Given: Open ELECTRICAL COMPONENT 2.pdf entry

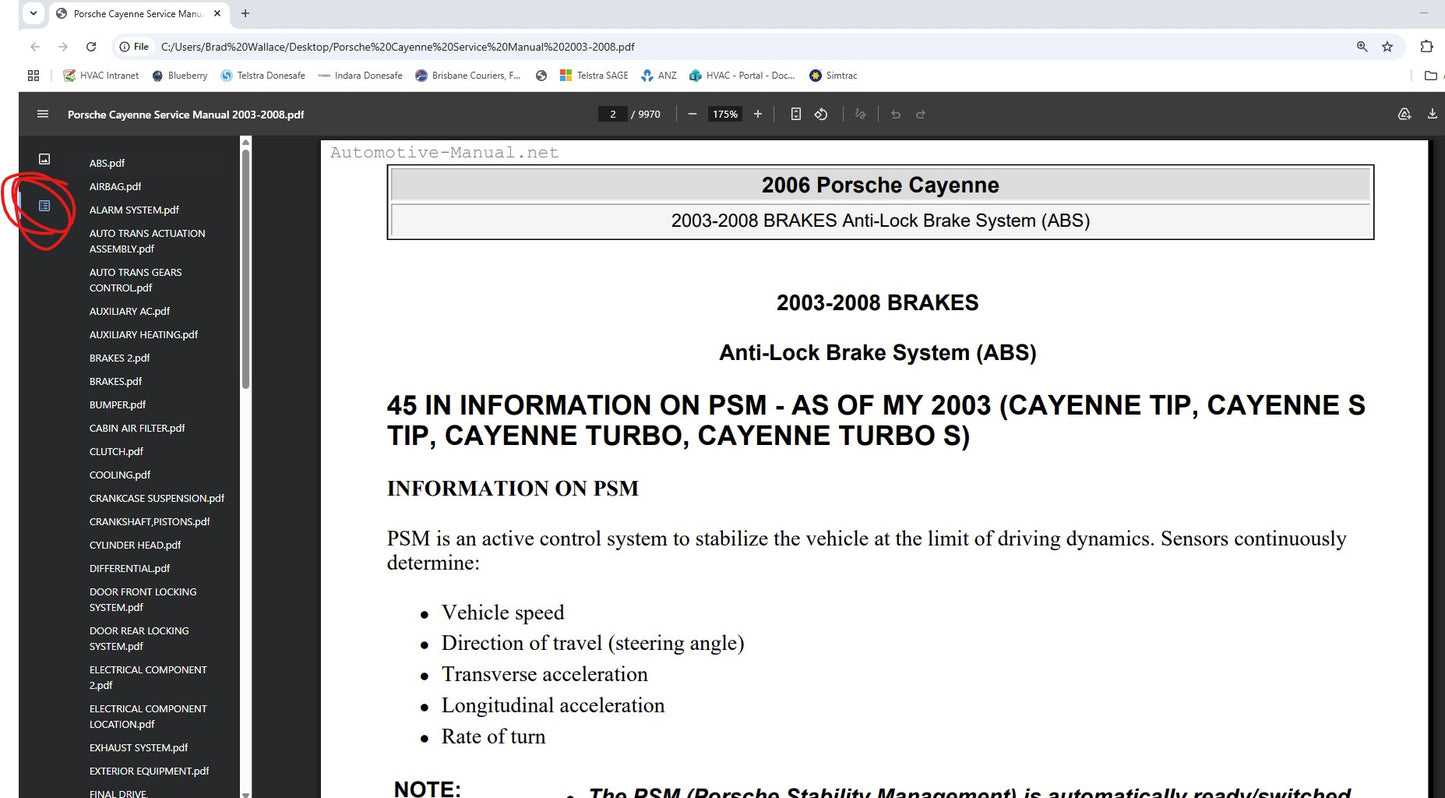Looking at the screenshot, I should coord(148,678).
